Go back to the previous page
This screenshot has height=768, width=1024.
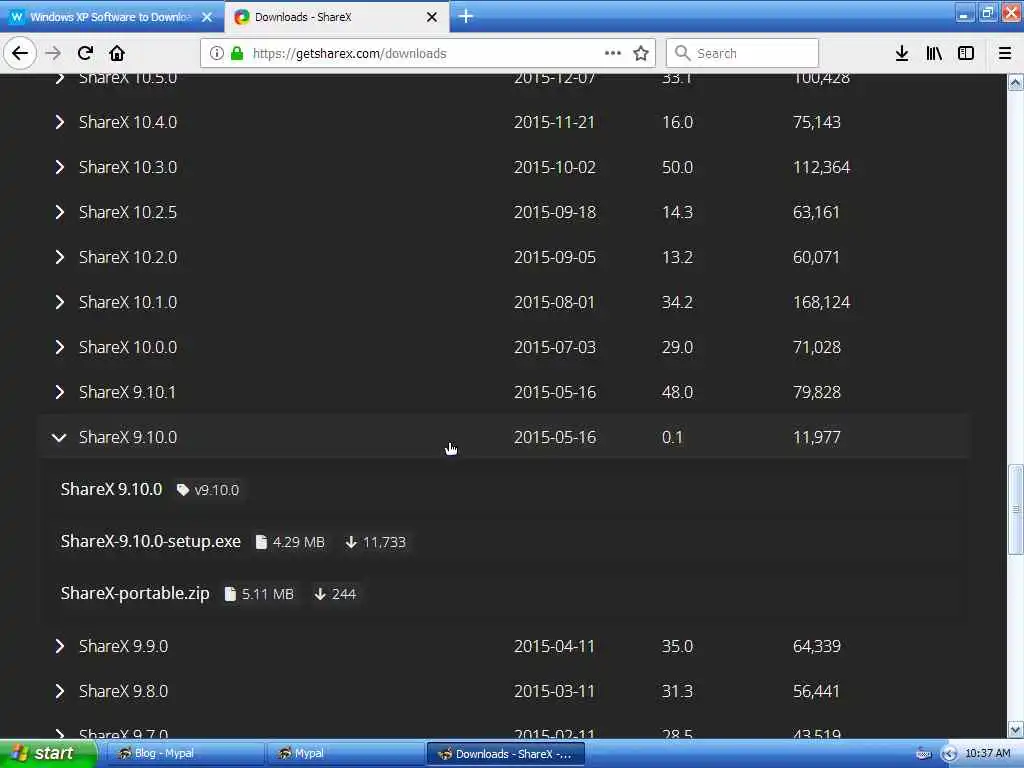pos(20,54)
